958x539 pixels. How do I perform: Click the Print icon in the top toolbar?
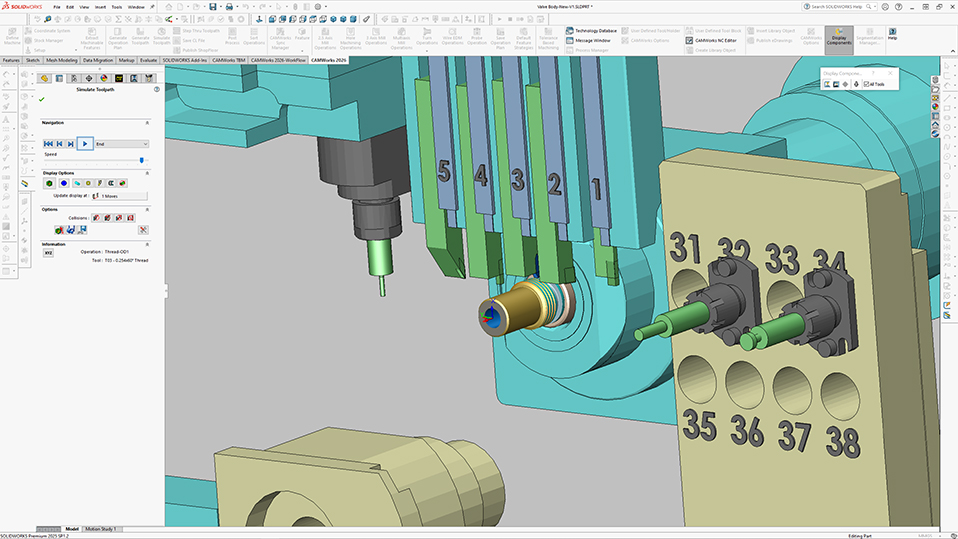point(230,7)
